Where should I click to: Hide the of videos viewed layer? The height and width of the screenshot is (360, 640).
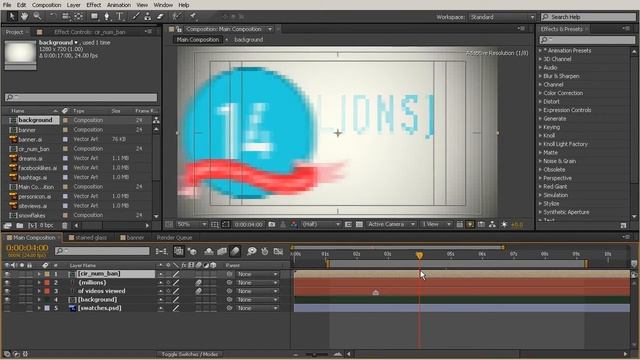click(7, 291)
